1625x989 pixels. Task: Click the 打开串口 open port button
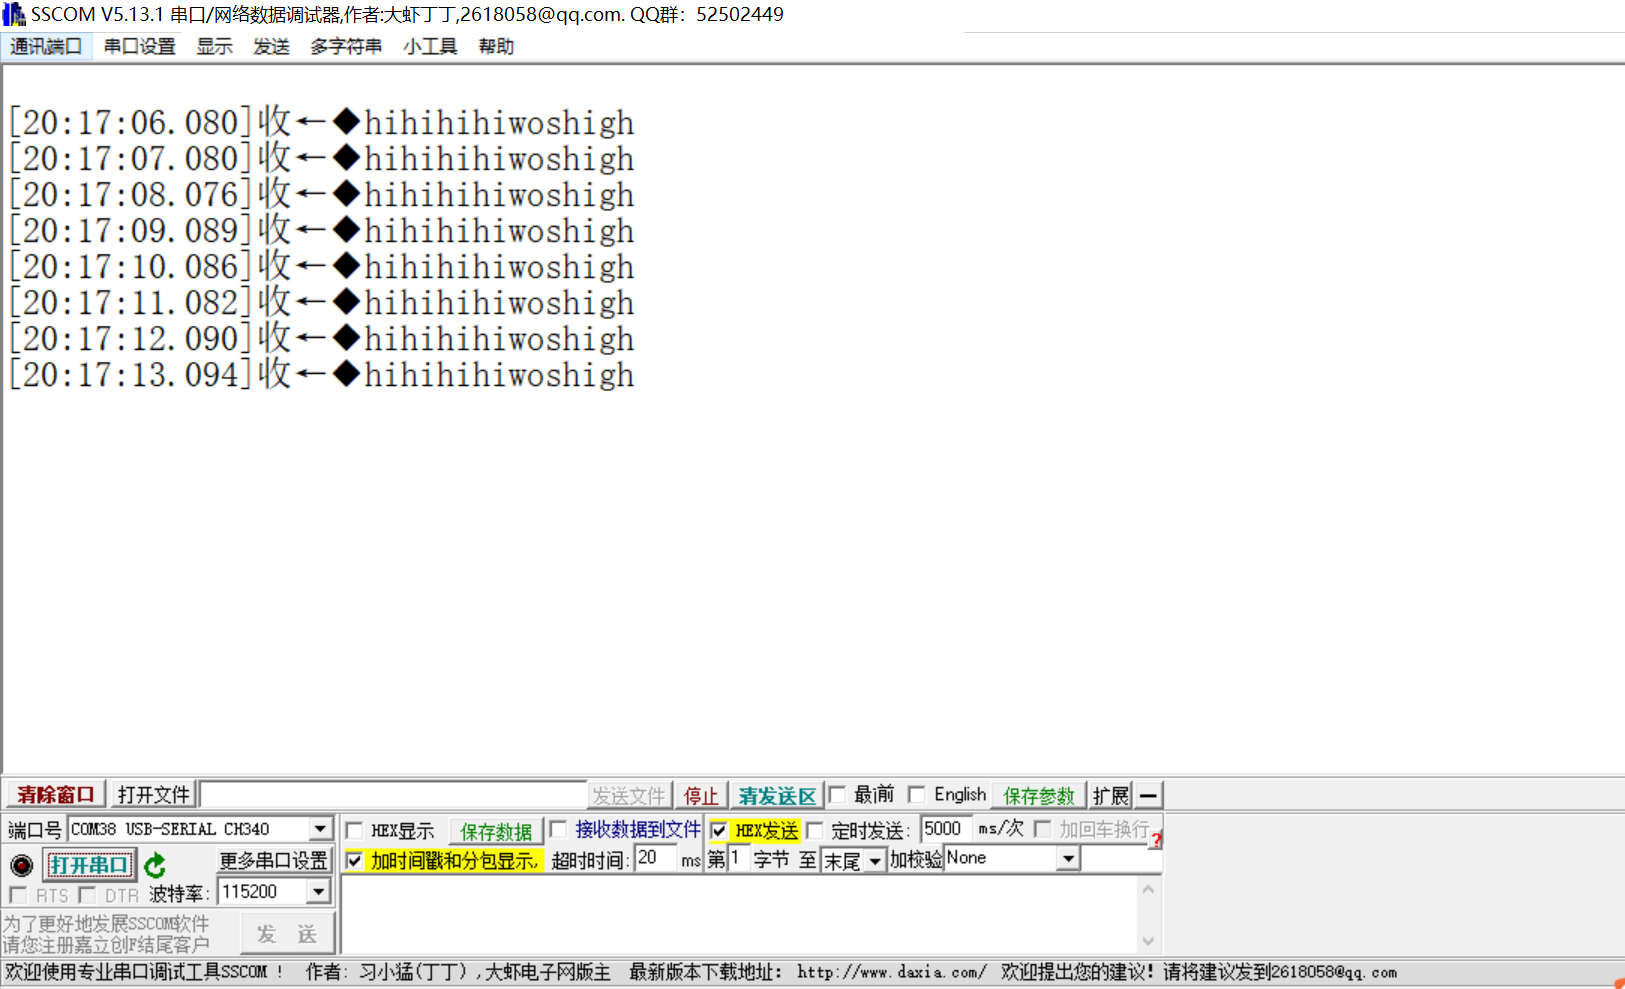tap(90, 864)
